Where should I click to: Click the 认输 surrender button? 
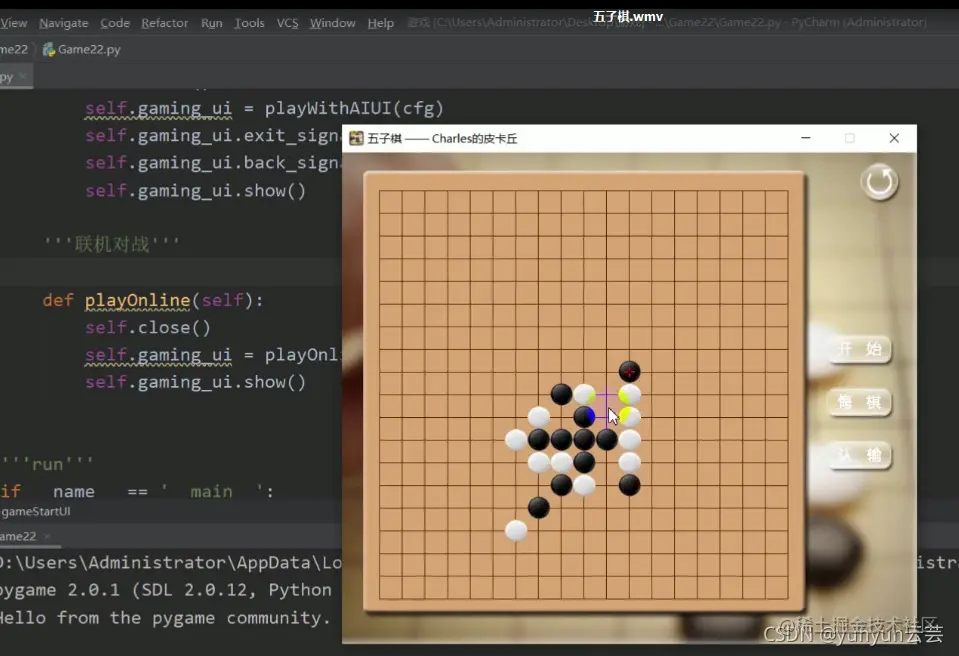click(x=859, y=454)
